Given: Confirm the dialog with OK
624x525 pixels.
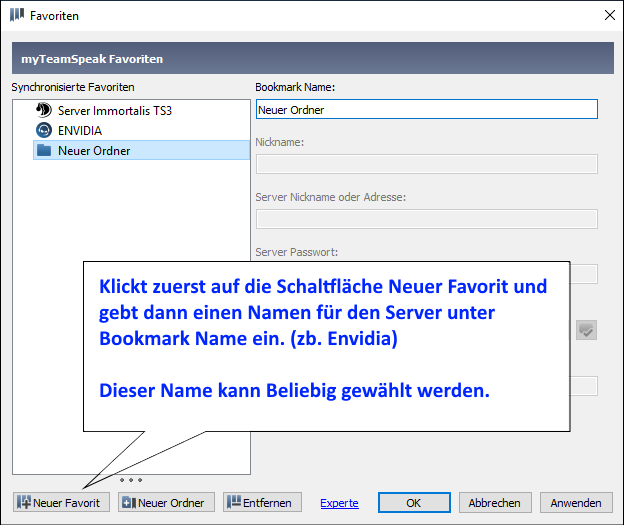Looking at the screenshot, I should pos(414,502).
